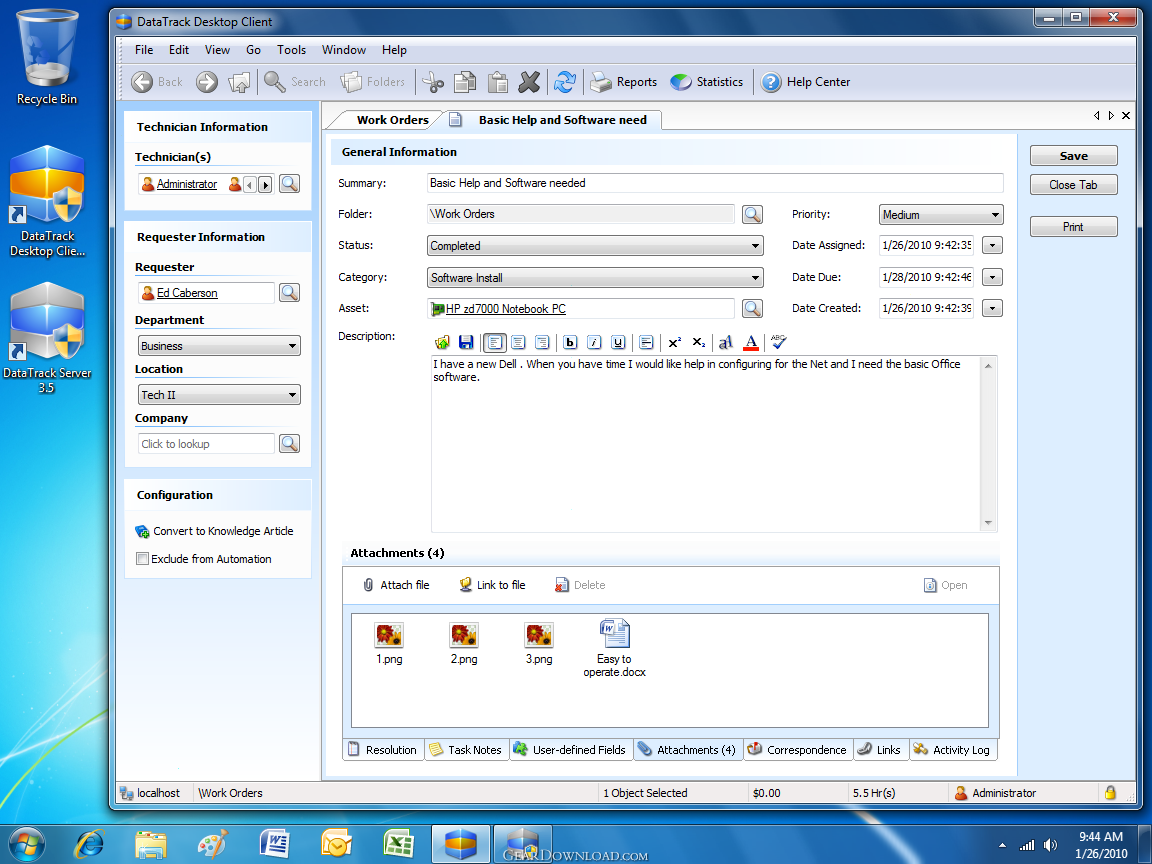Viewport: 1152px width, 864px height.
Task: Open Folders from the toolbar
Action: coord(372,82)
